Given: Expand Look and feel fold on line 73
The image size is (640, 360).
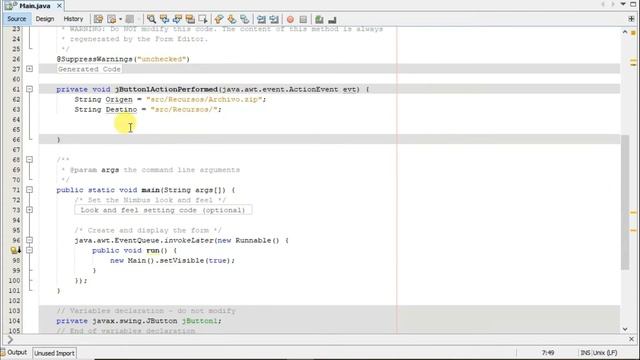Looking at the screenshot, I should tap(29, 210).
